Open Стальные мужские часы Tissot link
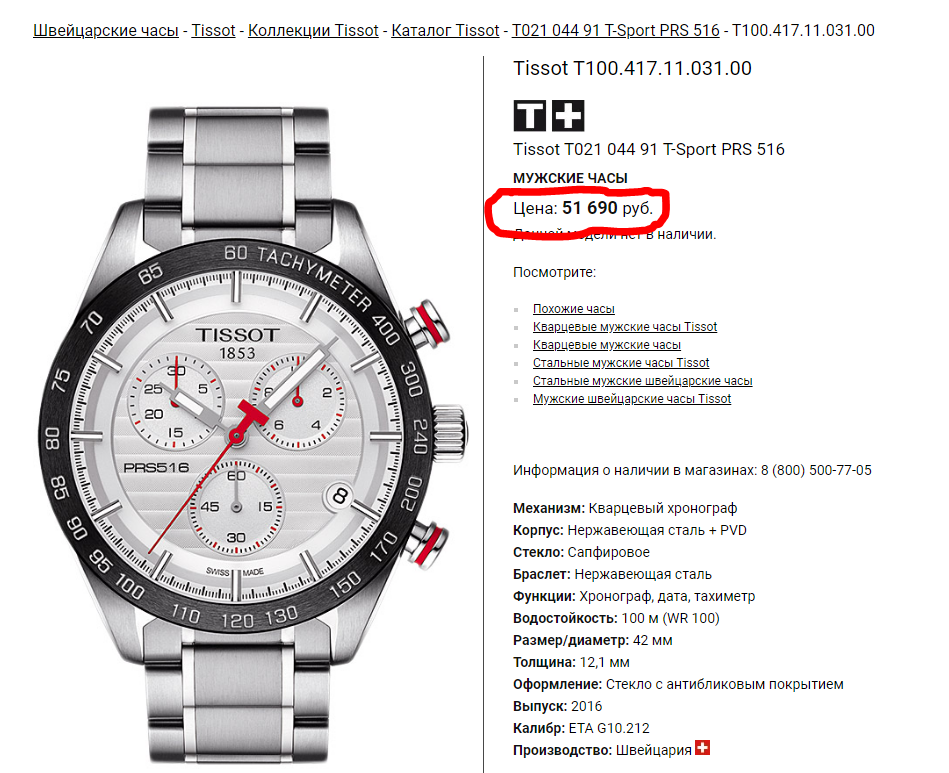 (621, 363)
